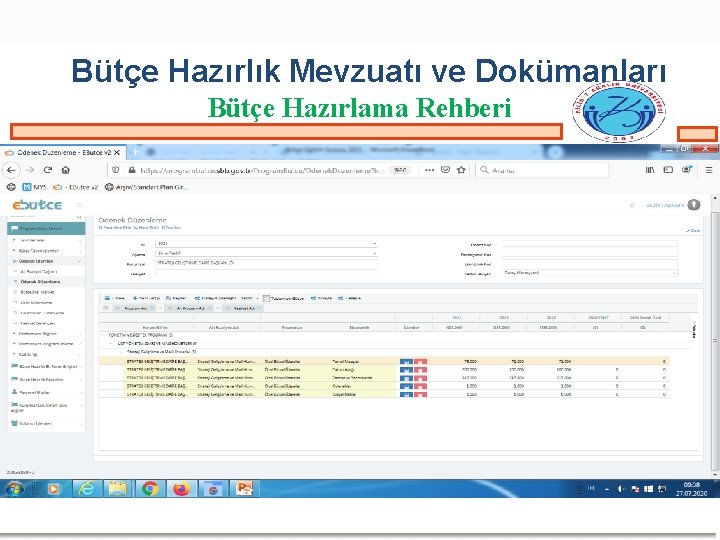Screen dimensions: 720x540
Task: Open the Detay dropdown on the right form side
Action: point(590,273)
